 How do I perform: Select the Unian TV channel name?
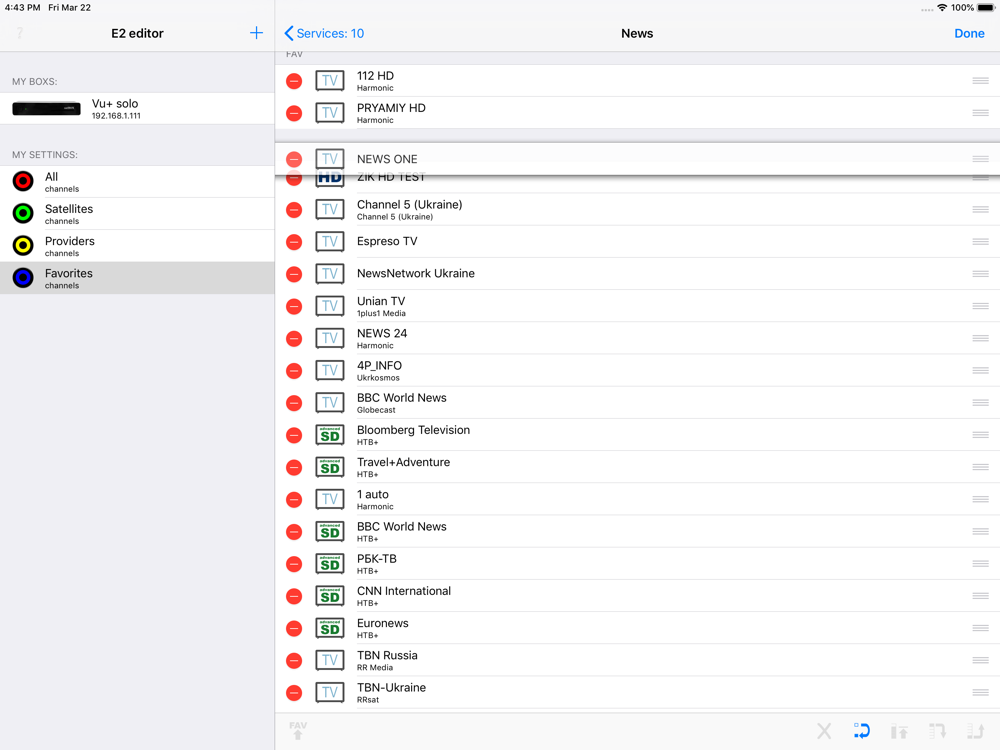381,301
